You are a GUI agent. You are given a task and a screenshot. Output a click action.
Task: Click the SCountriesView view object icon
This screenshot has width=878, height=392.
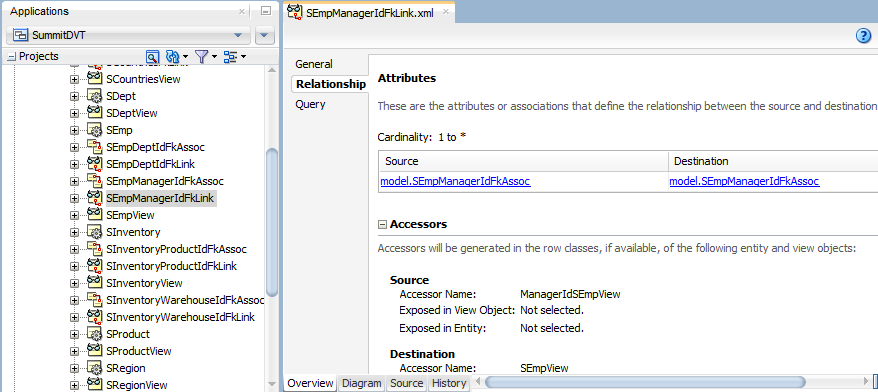[x=94, y=79]
